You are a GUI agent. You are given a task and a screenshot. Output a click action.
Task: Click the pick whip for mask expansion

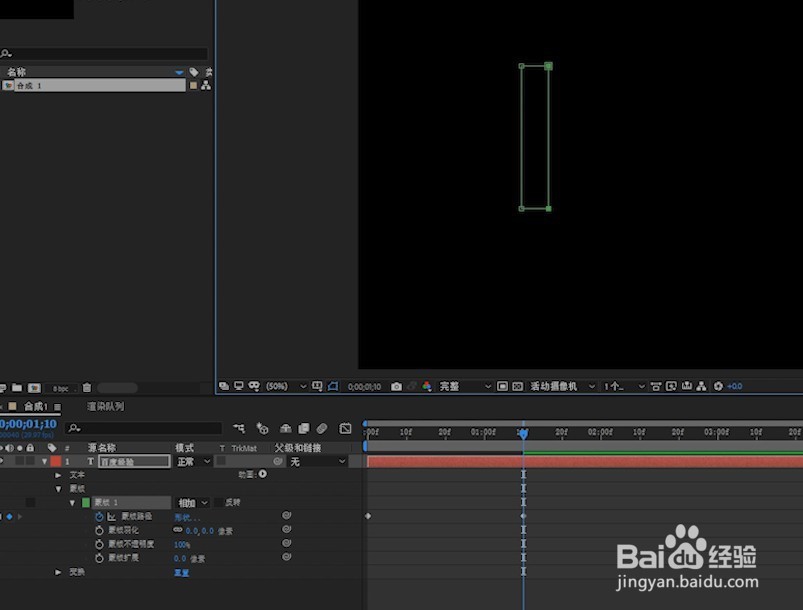[x=286, y=557]
